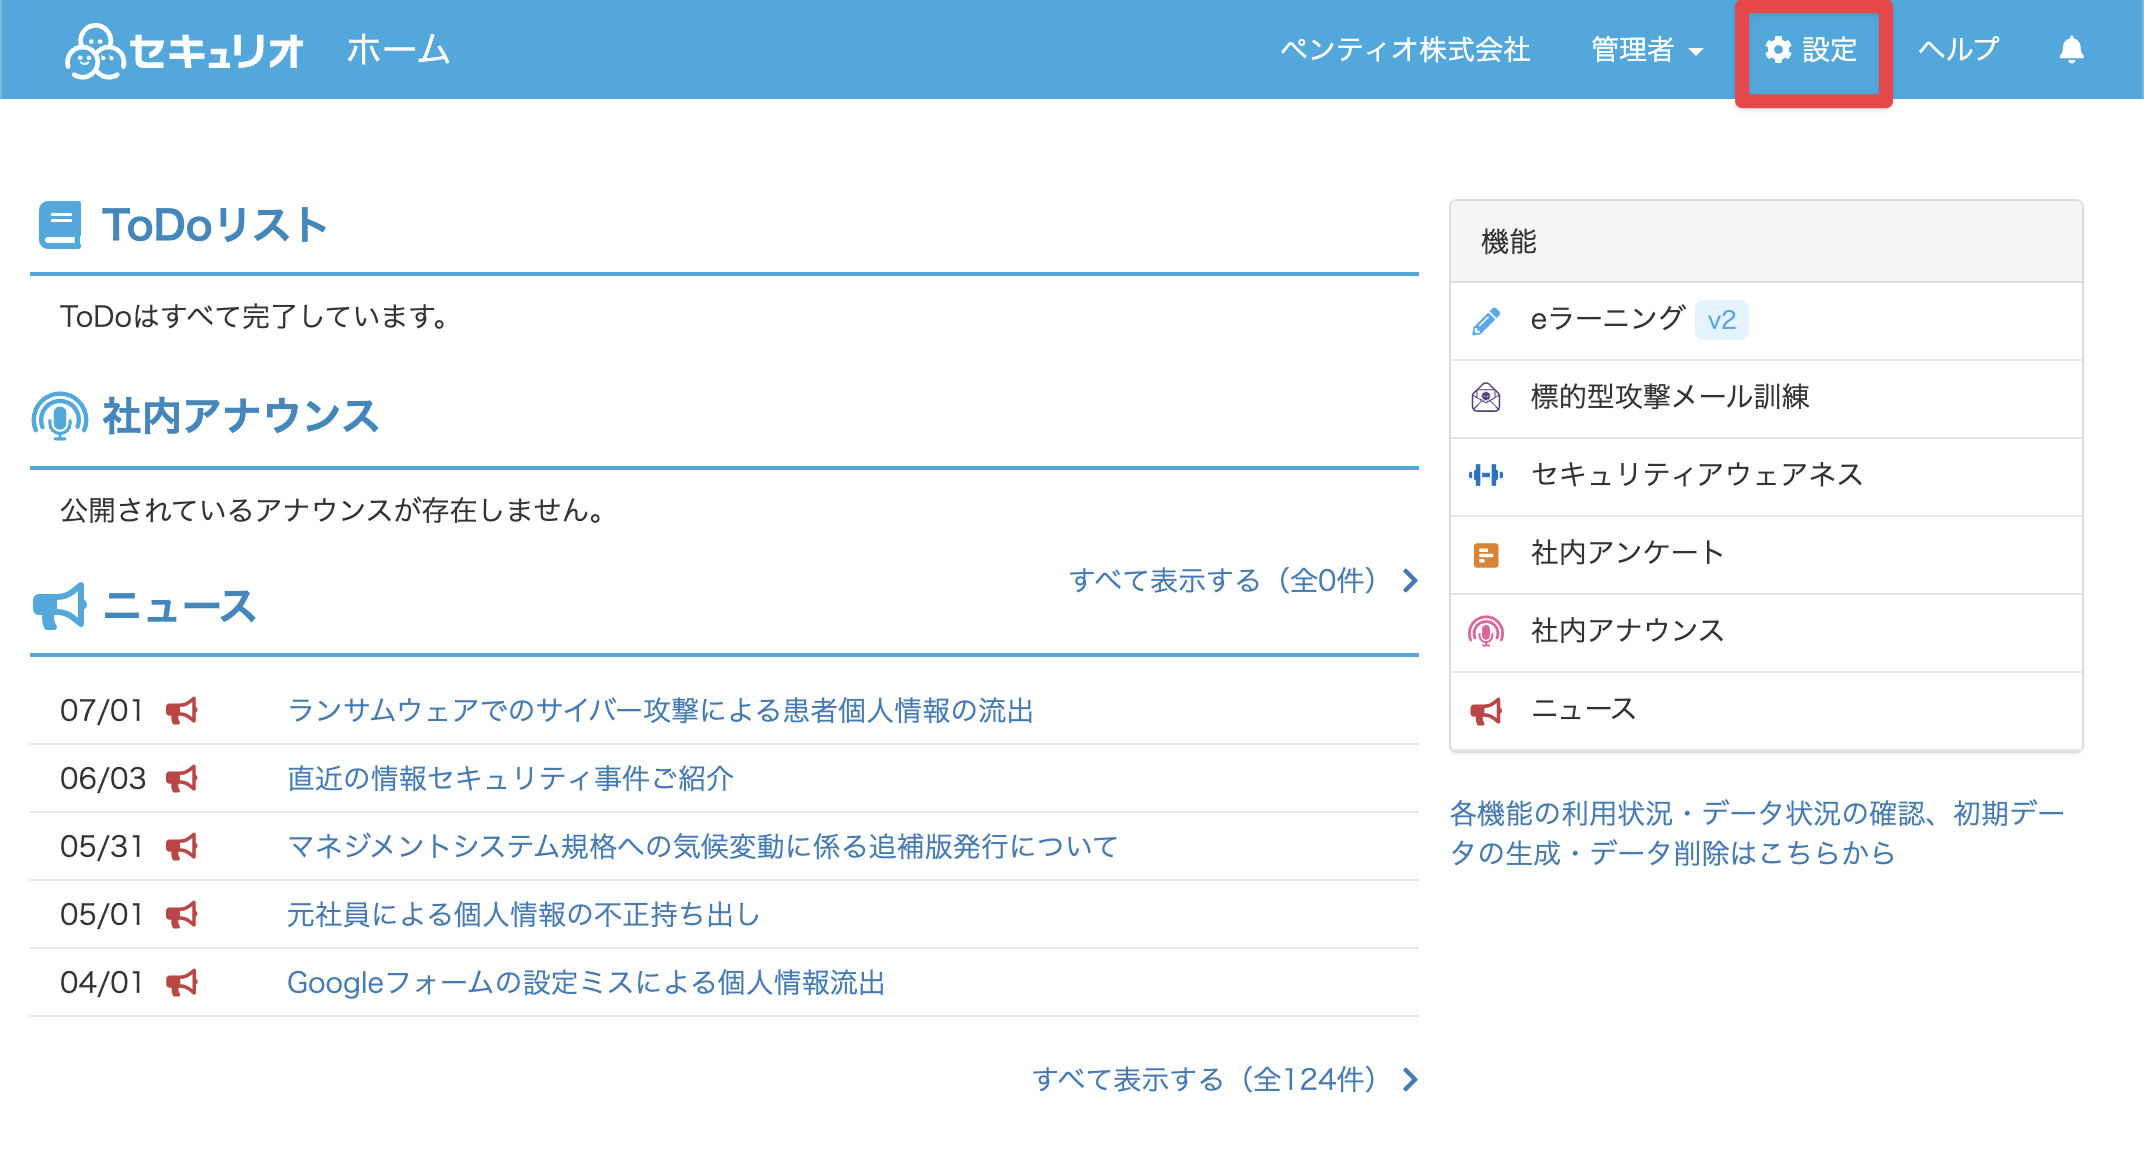Open the notification bell
This screenshot has height=1166, width=2144.
click(2072, 49)
